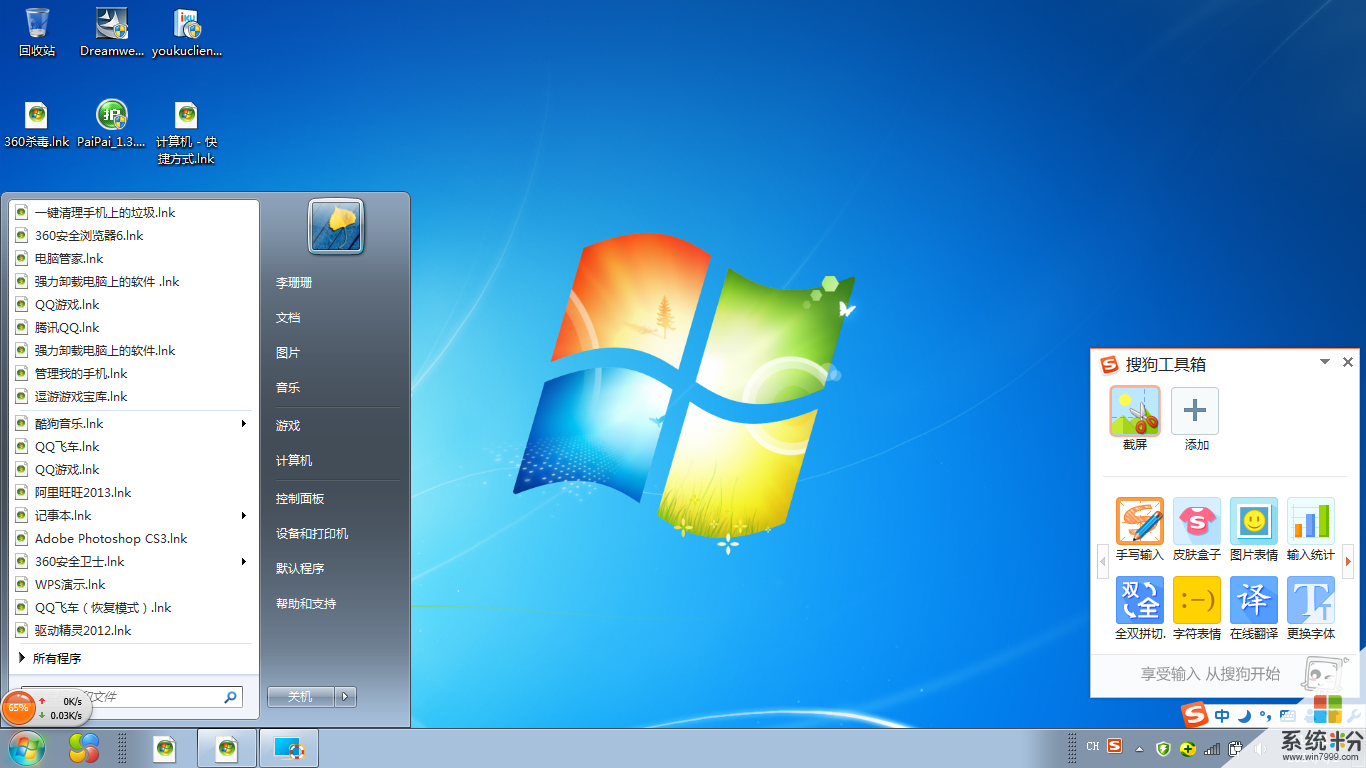Open the remote assistance monitor taskbar icon

click(289, 748)
